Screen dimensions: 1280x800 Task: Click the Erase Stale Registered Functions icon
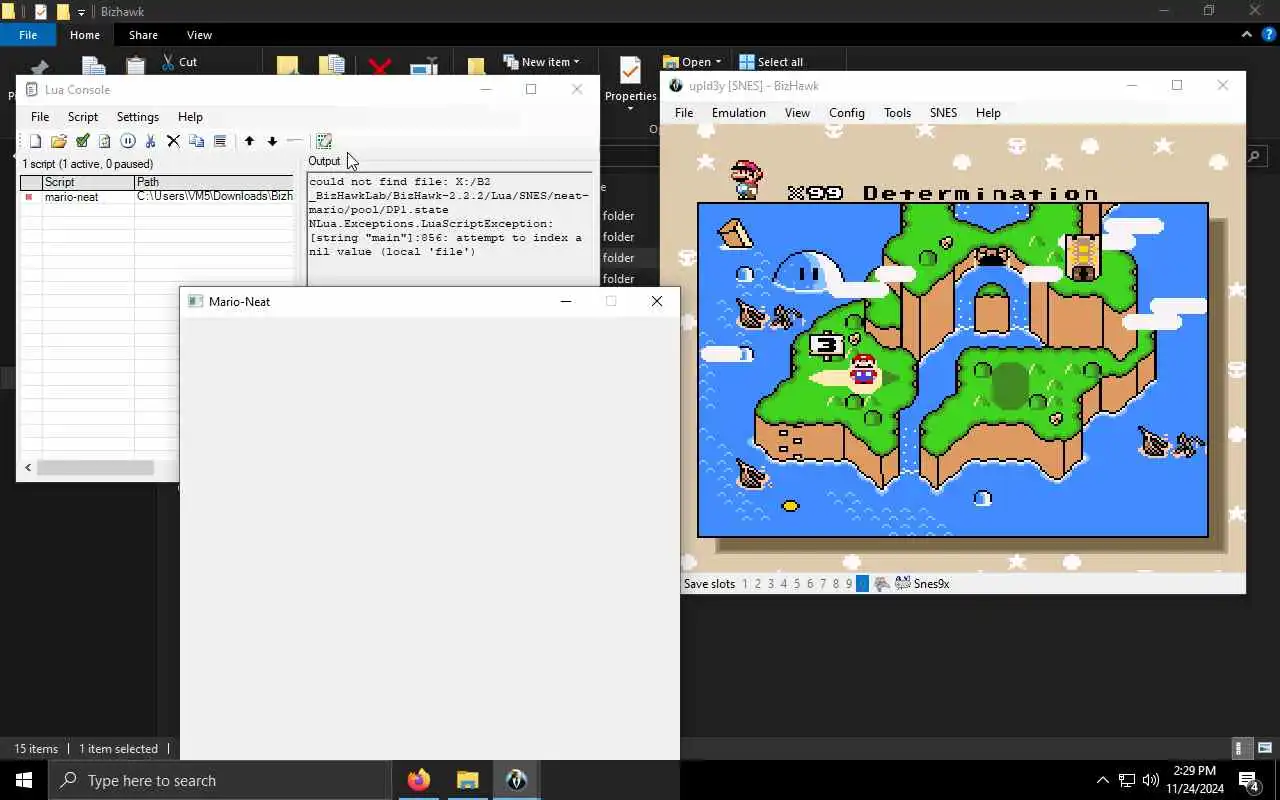pos(323,141)
